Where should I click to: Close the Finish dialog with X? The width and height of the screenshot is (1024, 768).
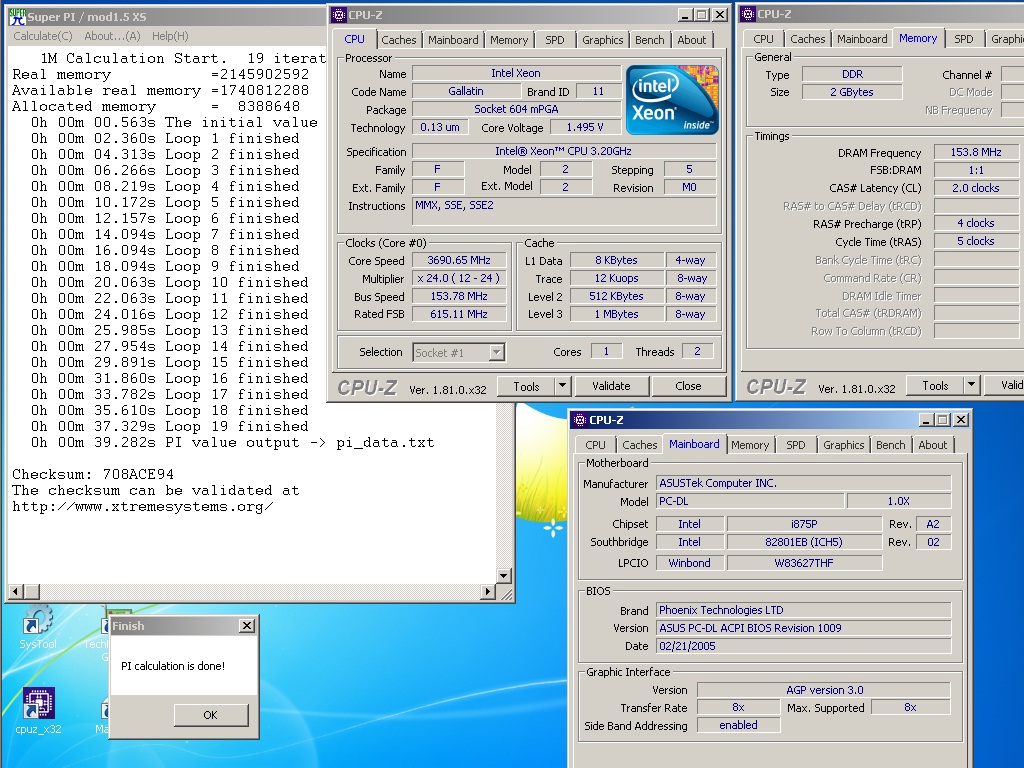click(247, 626)
